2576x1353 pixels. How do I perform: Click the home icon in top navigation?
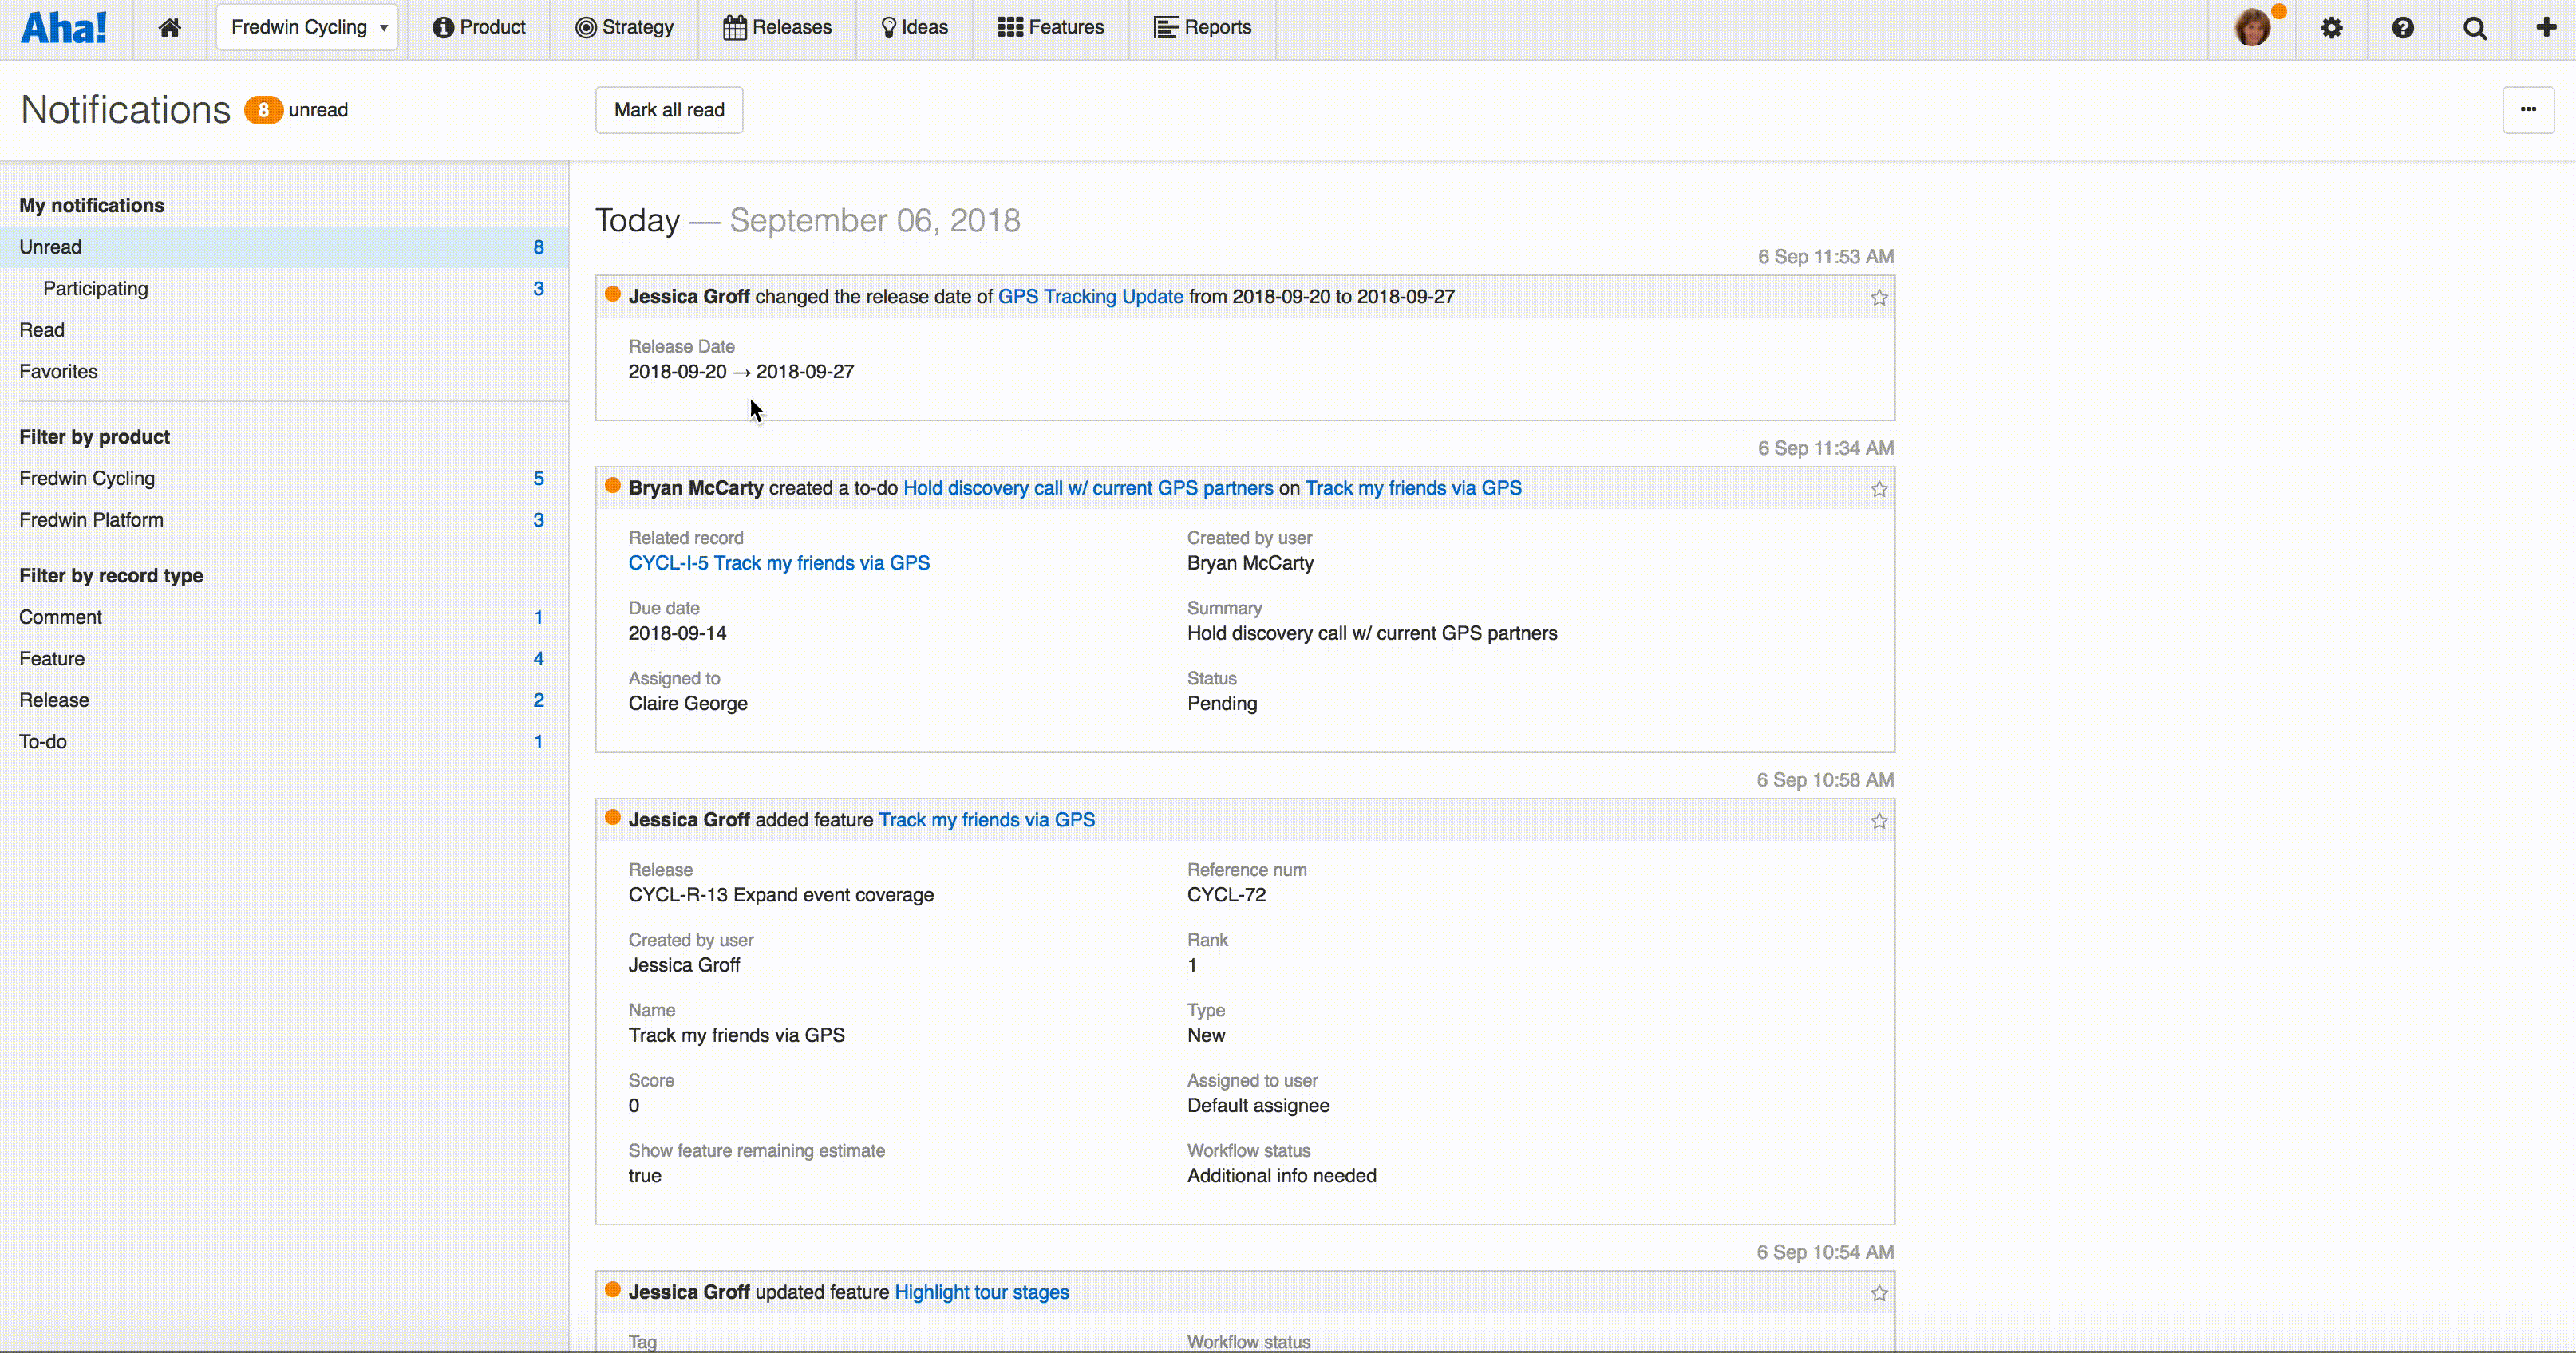pyautogui.click(x=170, y=28)
